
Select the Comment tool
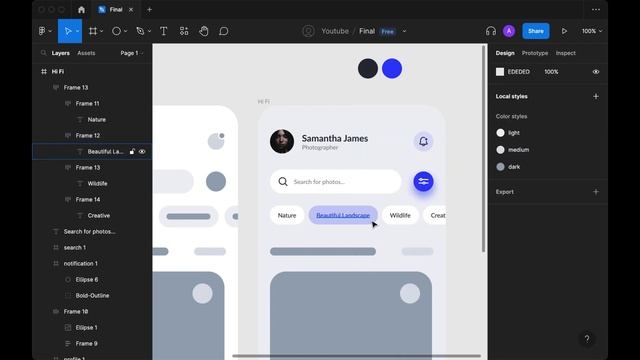coord(224,31)
